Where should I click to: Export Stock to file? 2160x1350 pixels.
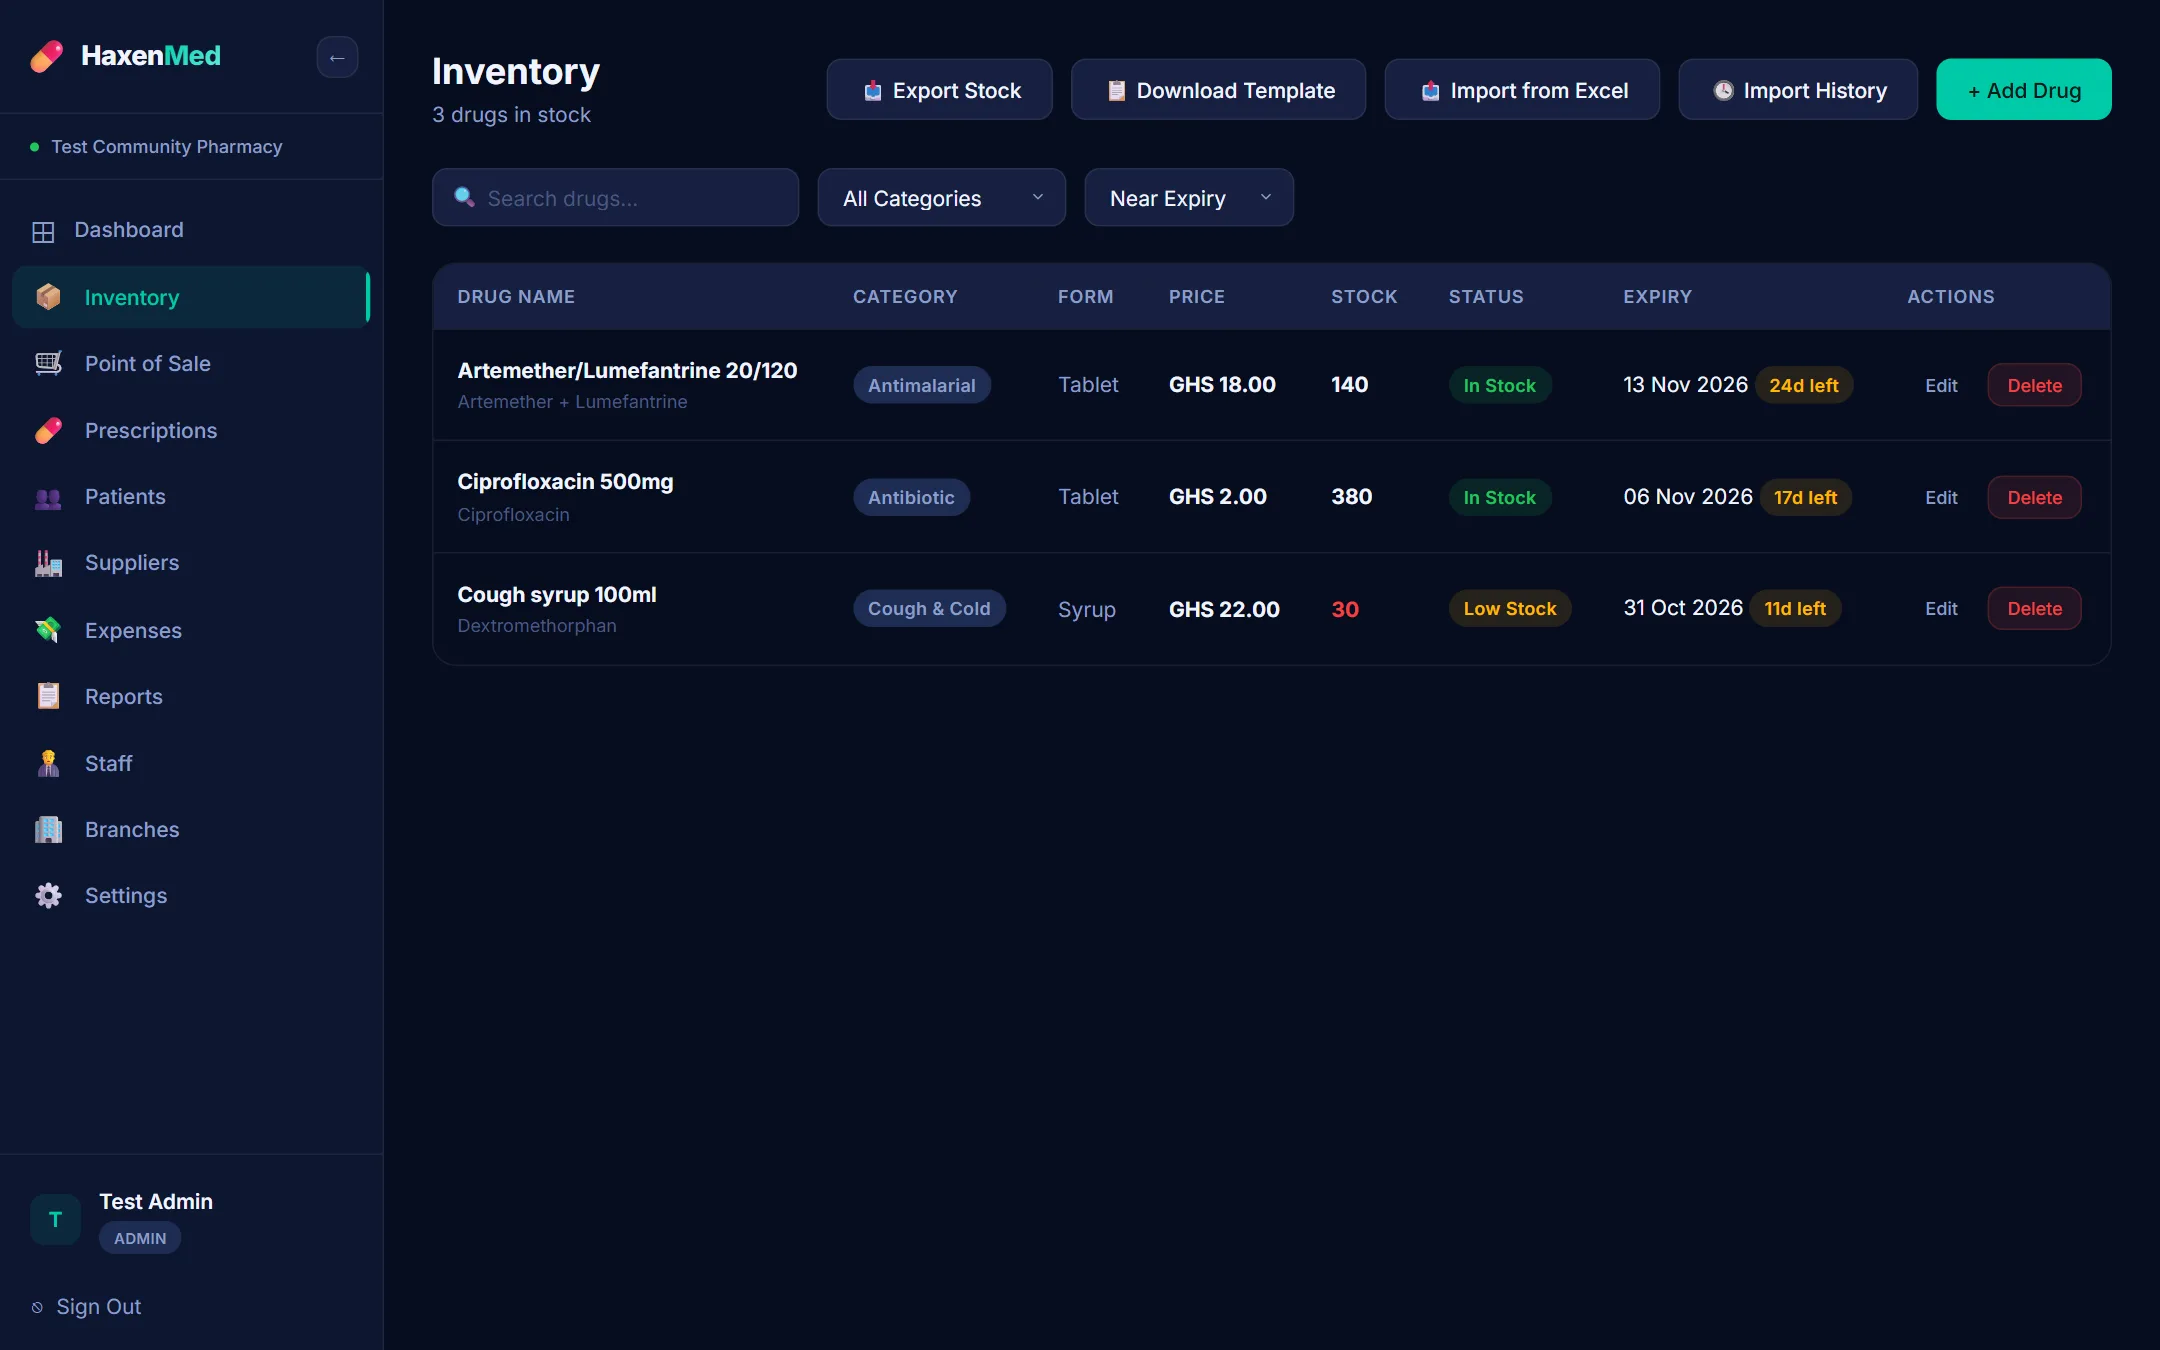[939, 90]
